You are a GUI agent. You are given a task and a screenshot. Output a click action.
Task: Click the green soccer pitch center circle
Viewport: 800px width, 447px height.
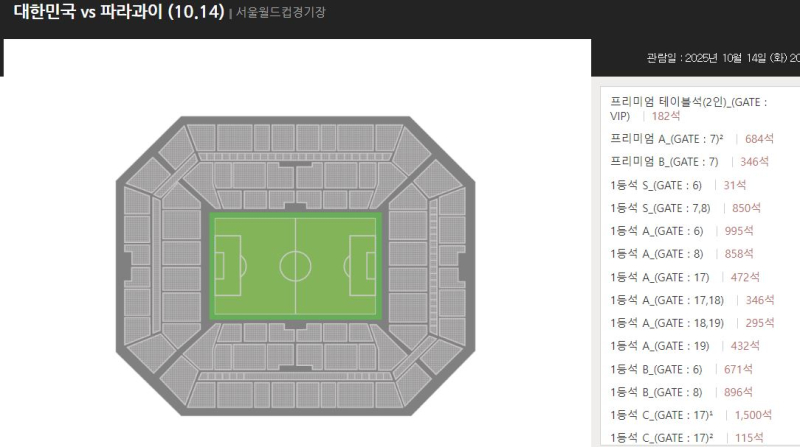[295, 266]
